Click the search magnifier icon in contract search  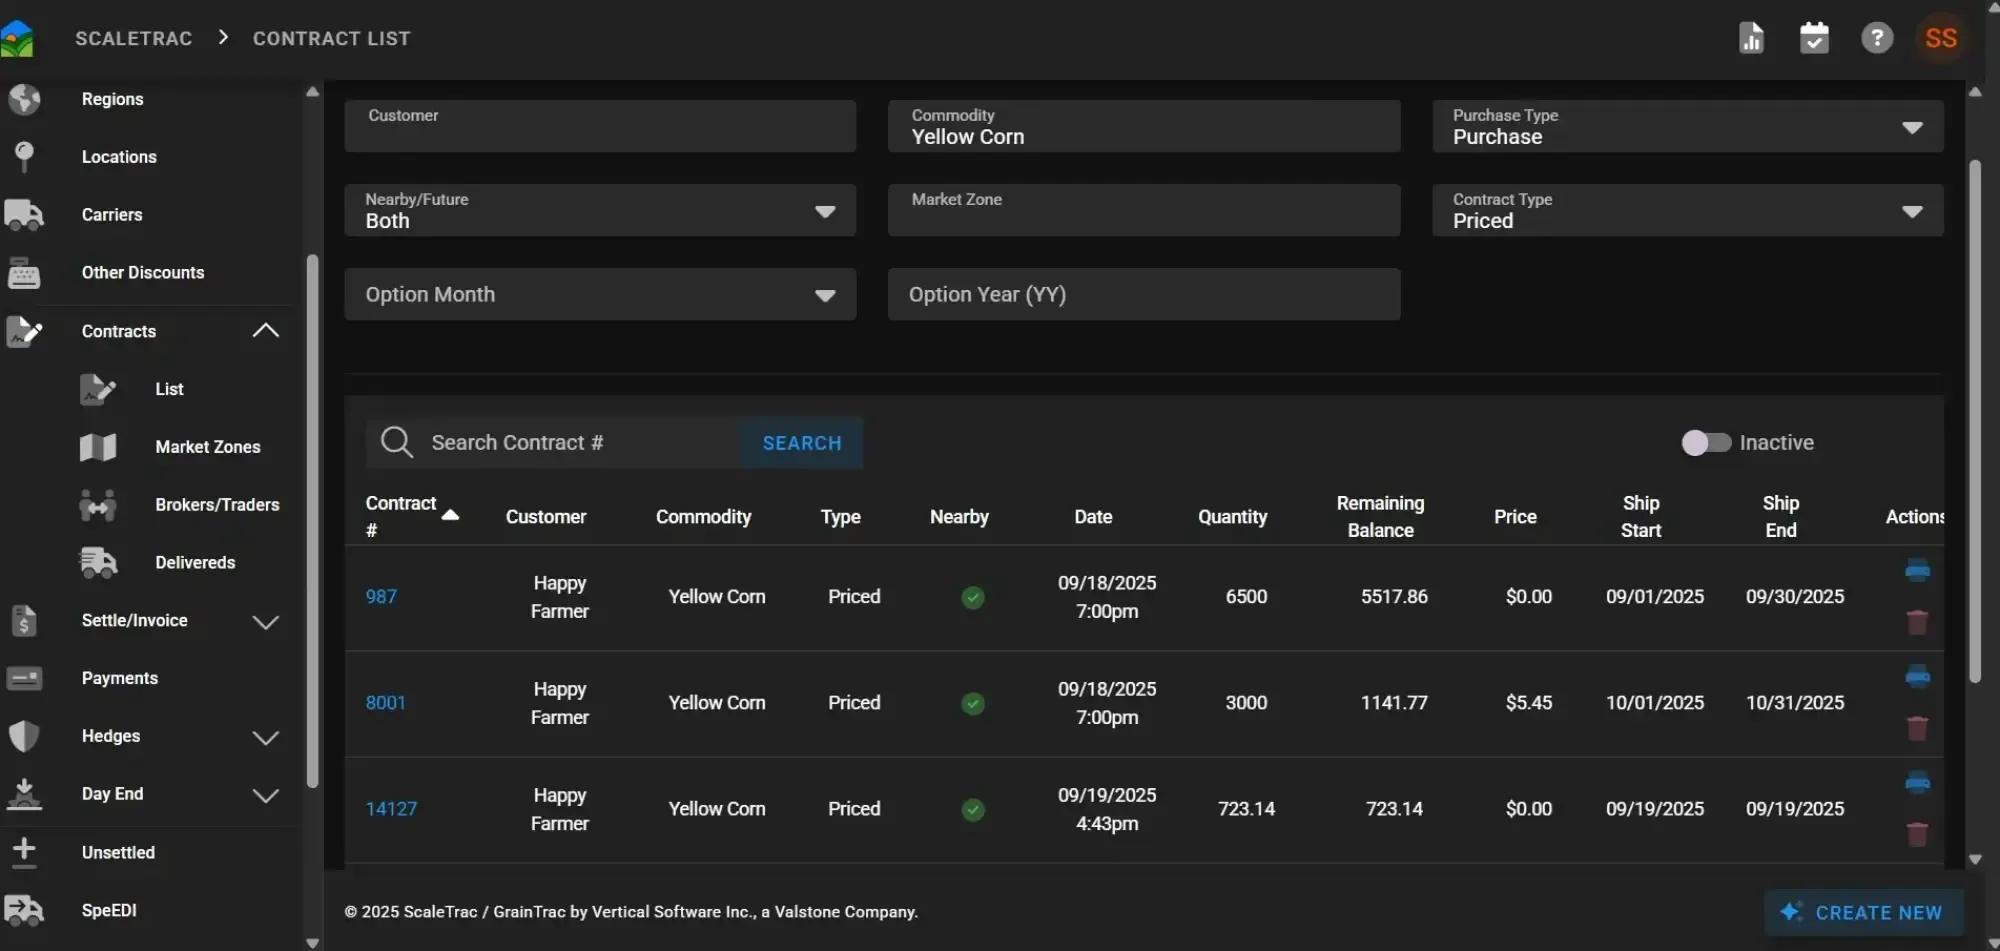396,442
